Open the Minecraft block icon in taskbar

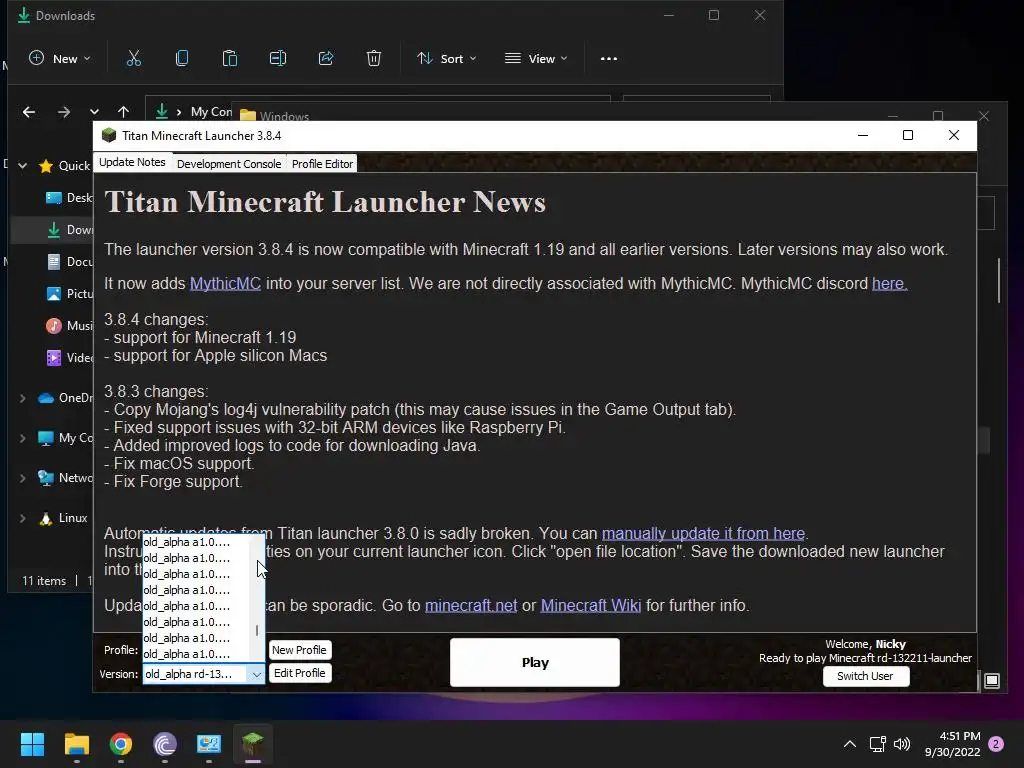point(253,744)
